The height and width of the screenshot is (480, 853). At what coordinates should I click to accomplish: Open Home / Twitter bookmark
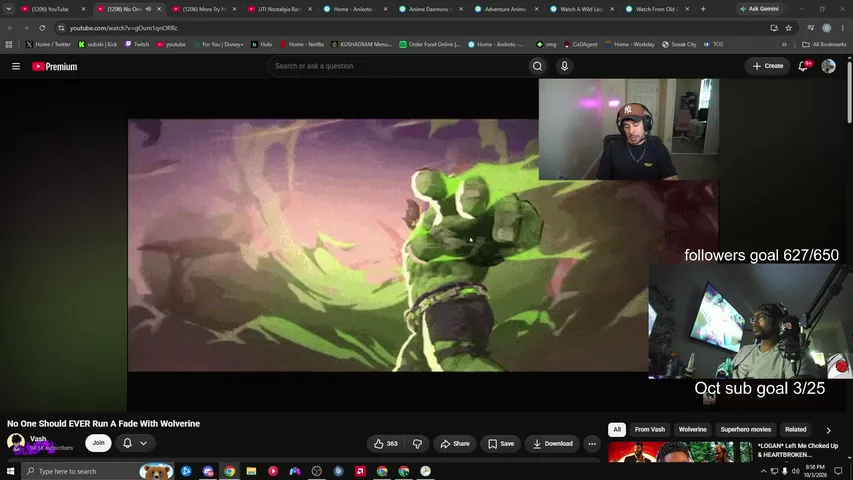pos(48,45)
